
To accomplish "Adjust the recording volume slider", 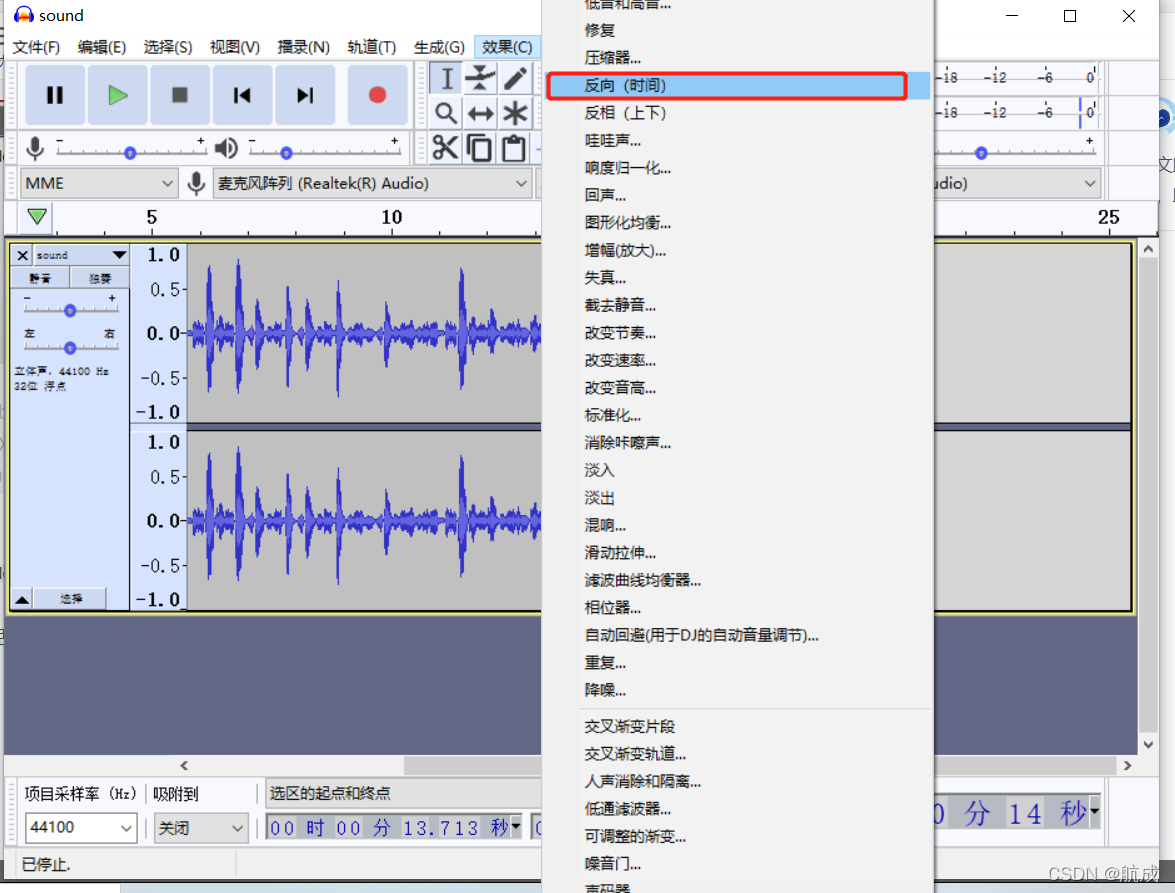I will pyautogui.click(x=130, y=153).
